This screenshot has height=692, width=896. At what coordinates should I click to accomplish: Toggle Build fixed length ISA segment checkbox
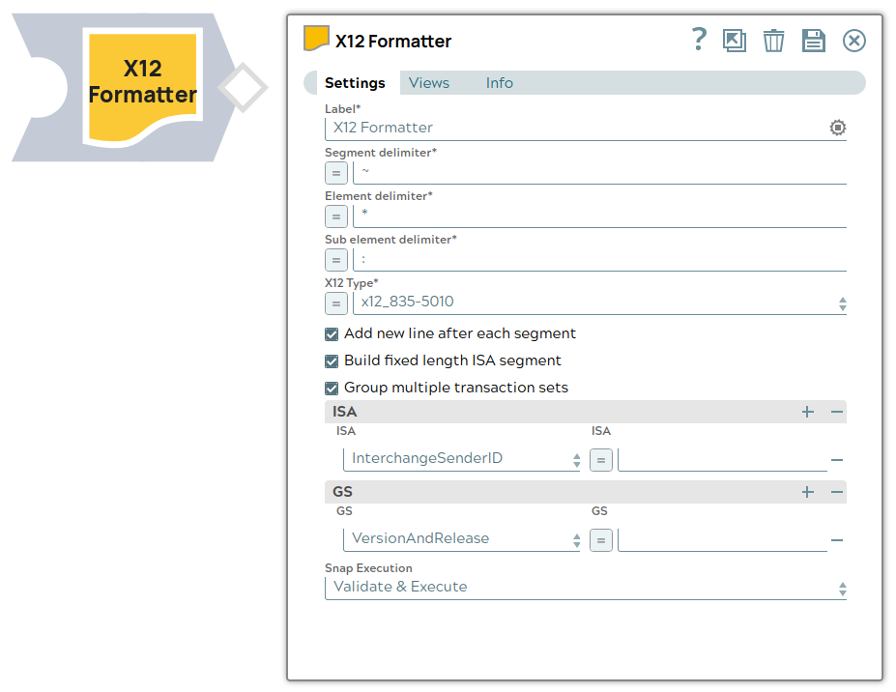coord(332,361)
